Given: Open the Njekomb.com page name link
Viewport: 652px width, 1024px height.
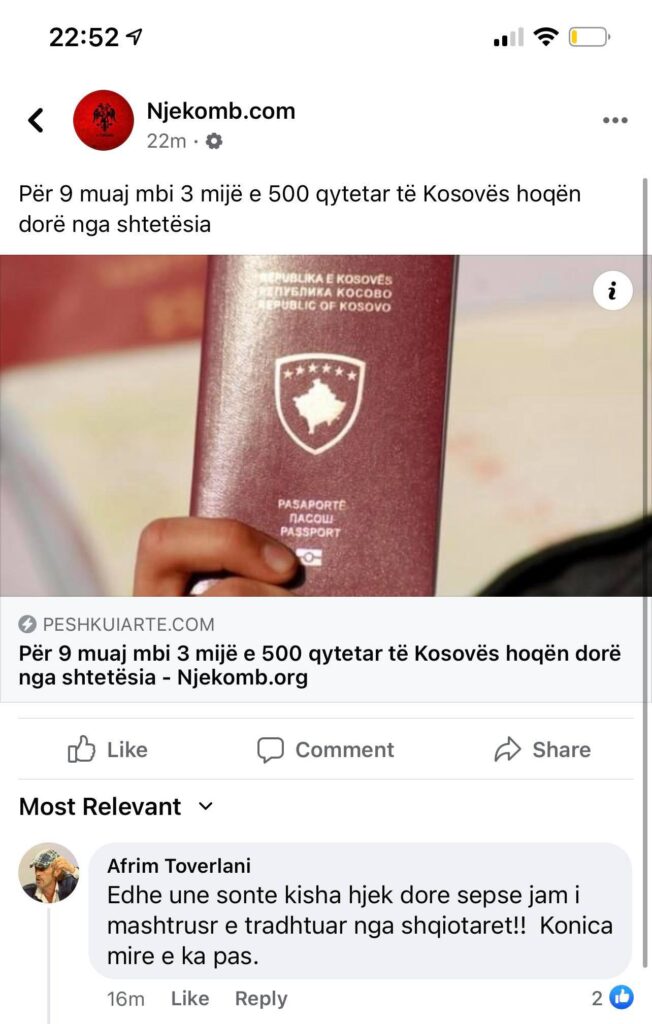Looking at the screenshot, I should (x=221, y=111).
